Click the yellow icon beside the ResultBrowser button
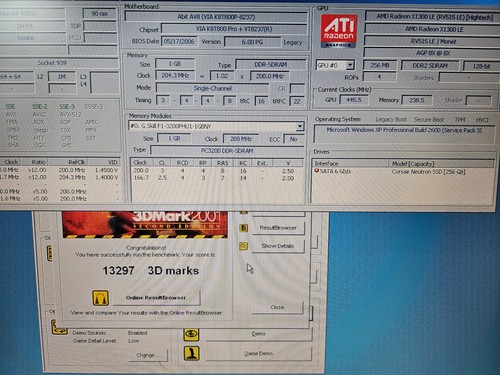 point(244,228)
